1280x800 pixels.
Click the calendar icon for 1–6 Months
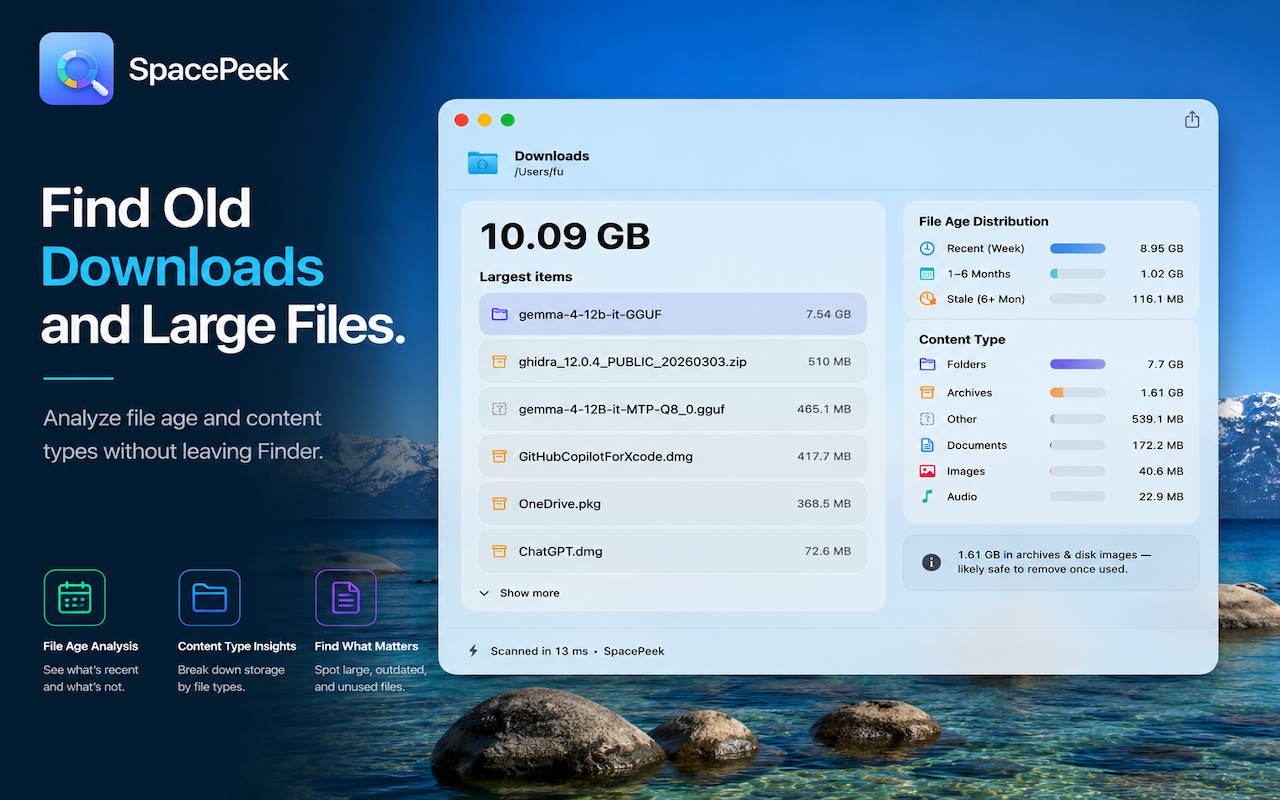(x=927, y=274)
